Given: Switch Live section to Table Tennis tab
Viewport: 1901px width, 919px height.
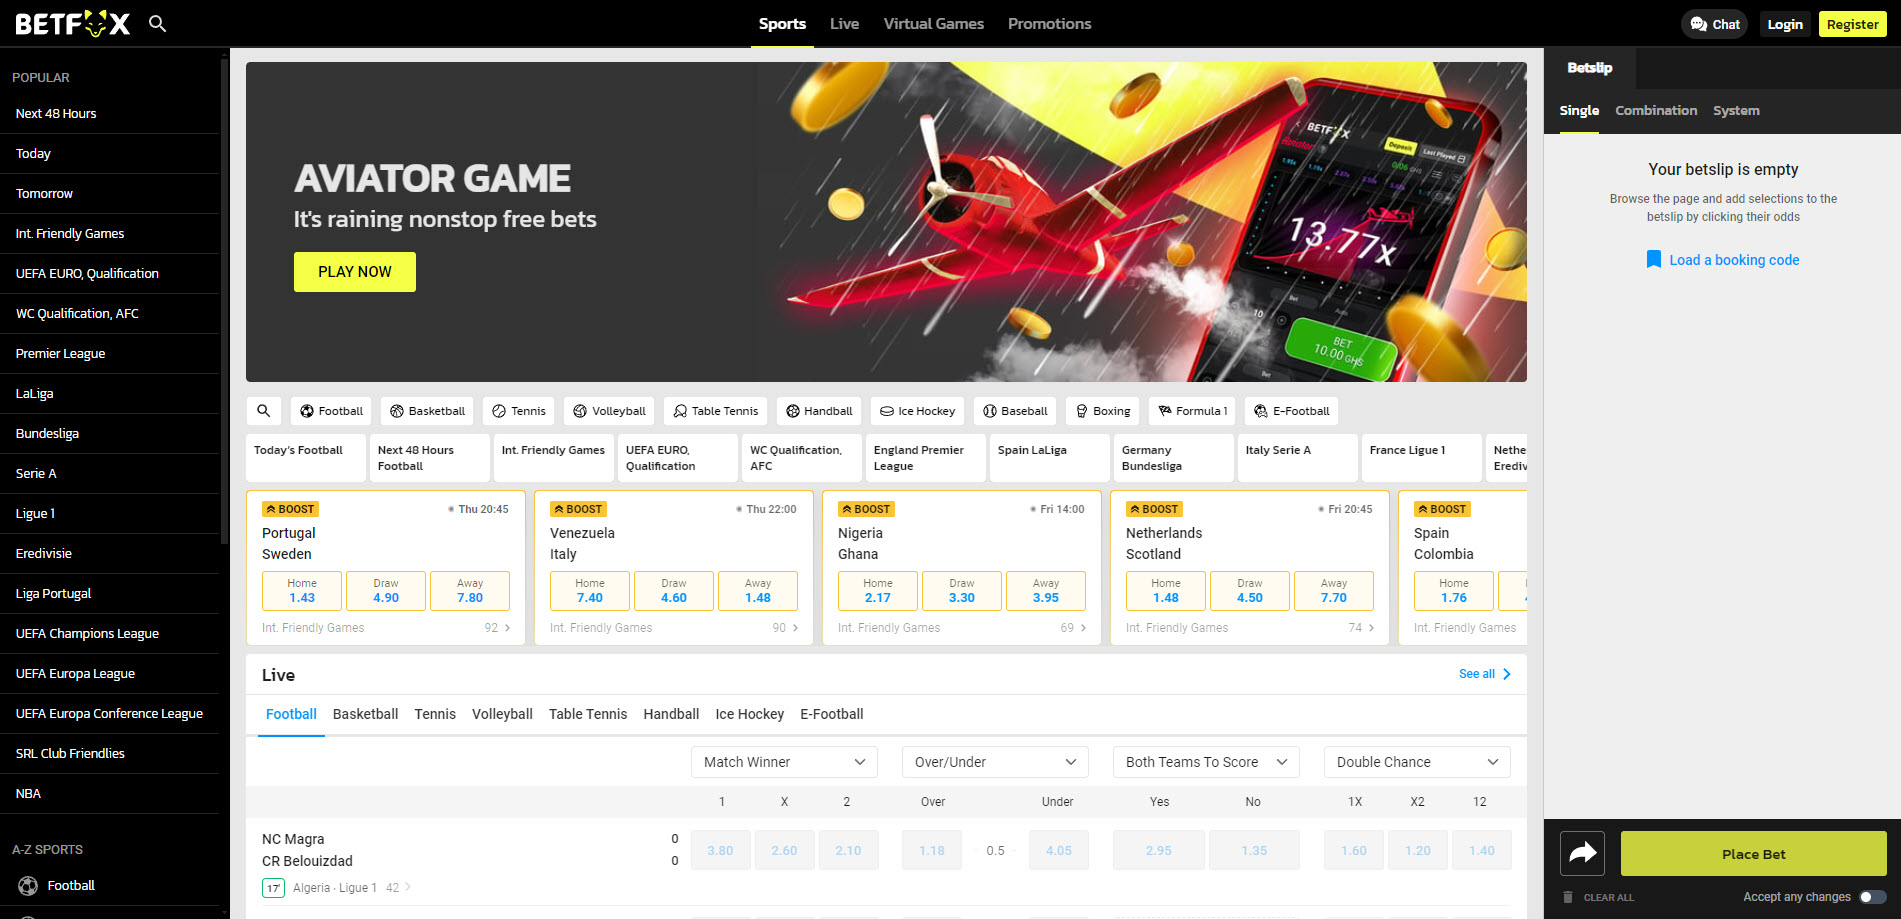Looking at the screenshot, I should [588, 714].
